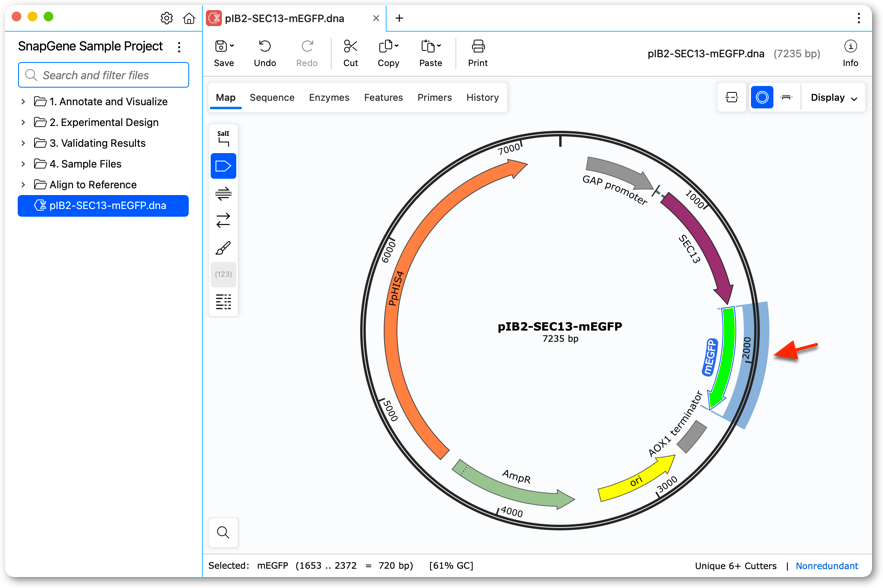883x588 pixels.
Task: Open the Display dropdown menu
Action: tap(834, 97)
